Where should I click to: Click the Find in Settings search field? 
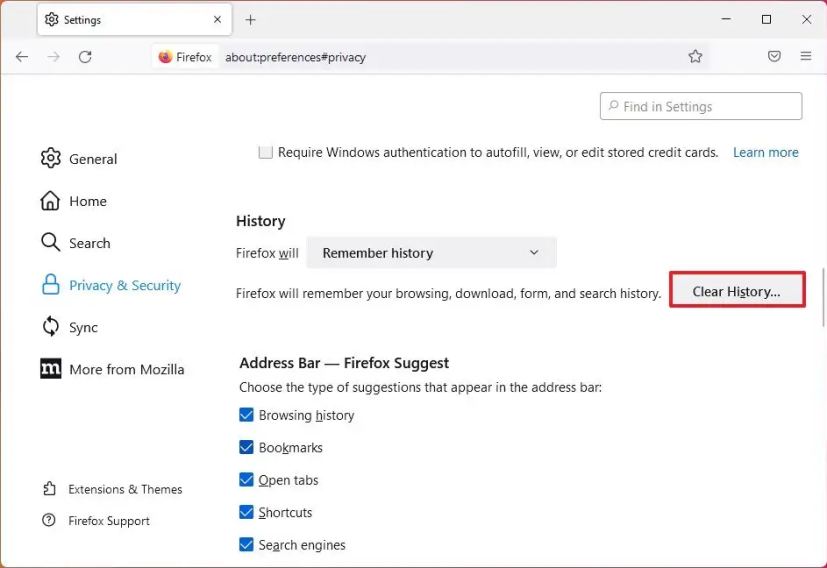[x=701, y=107]
